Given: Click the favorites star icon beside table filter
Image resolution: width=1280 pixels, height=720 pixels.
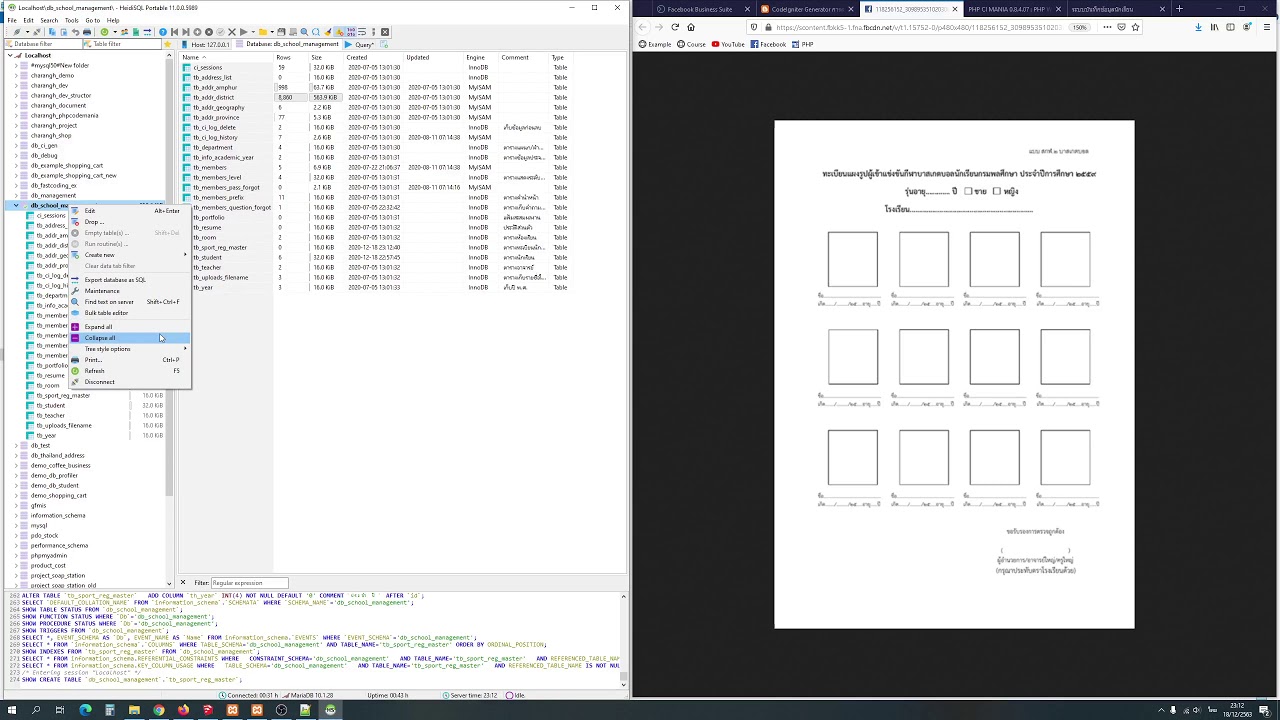Looking at the screenshot, I should [x=168, y=44].
